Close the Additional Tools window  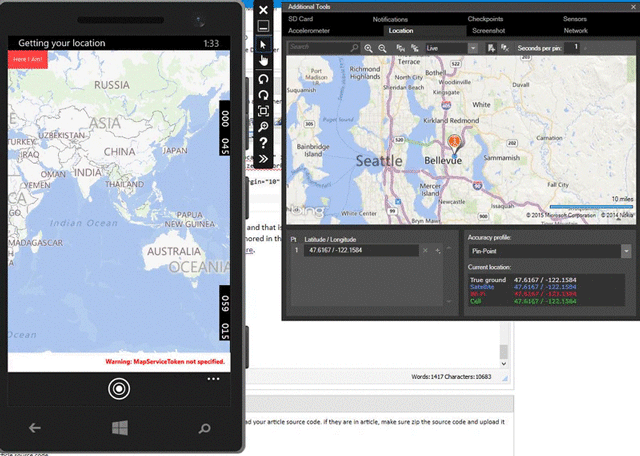pyautogui.click(x=633, y=7)
